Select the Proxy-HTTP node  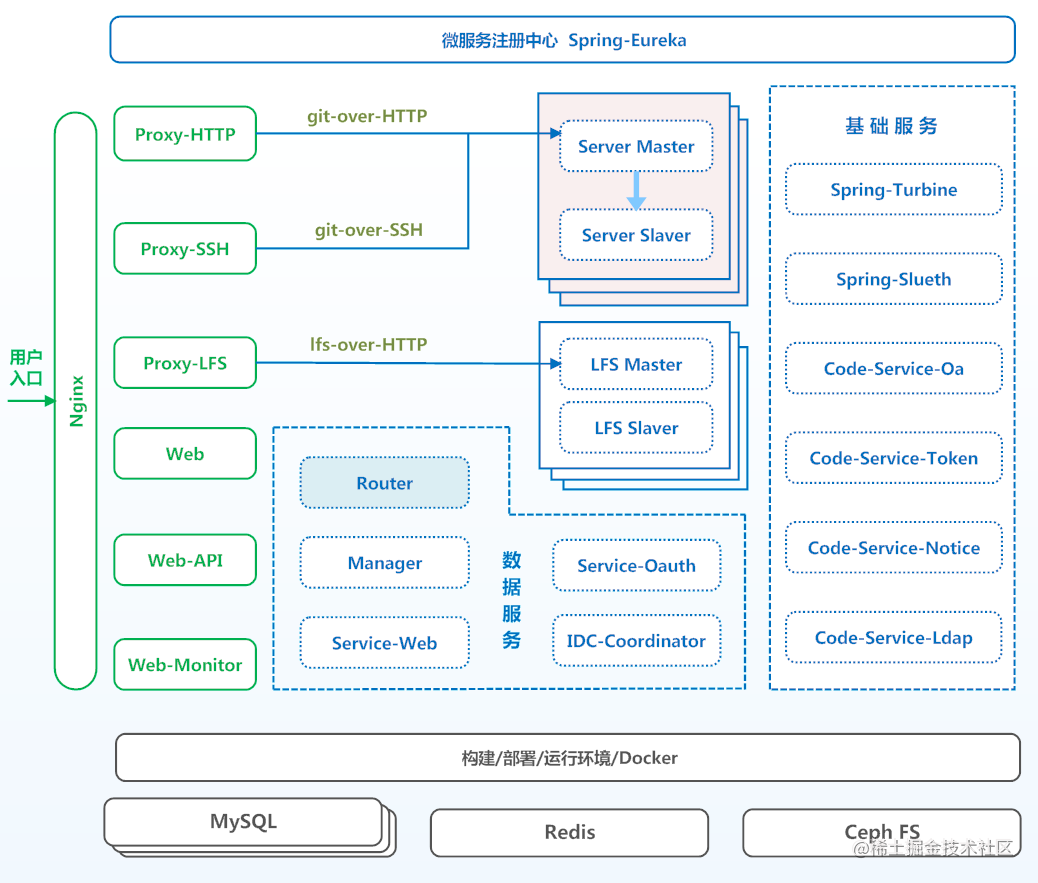tap(184, 134)
